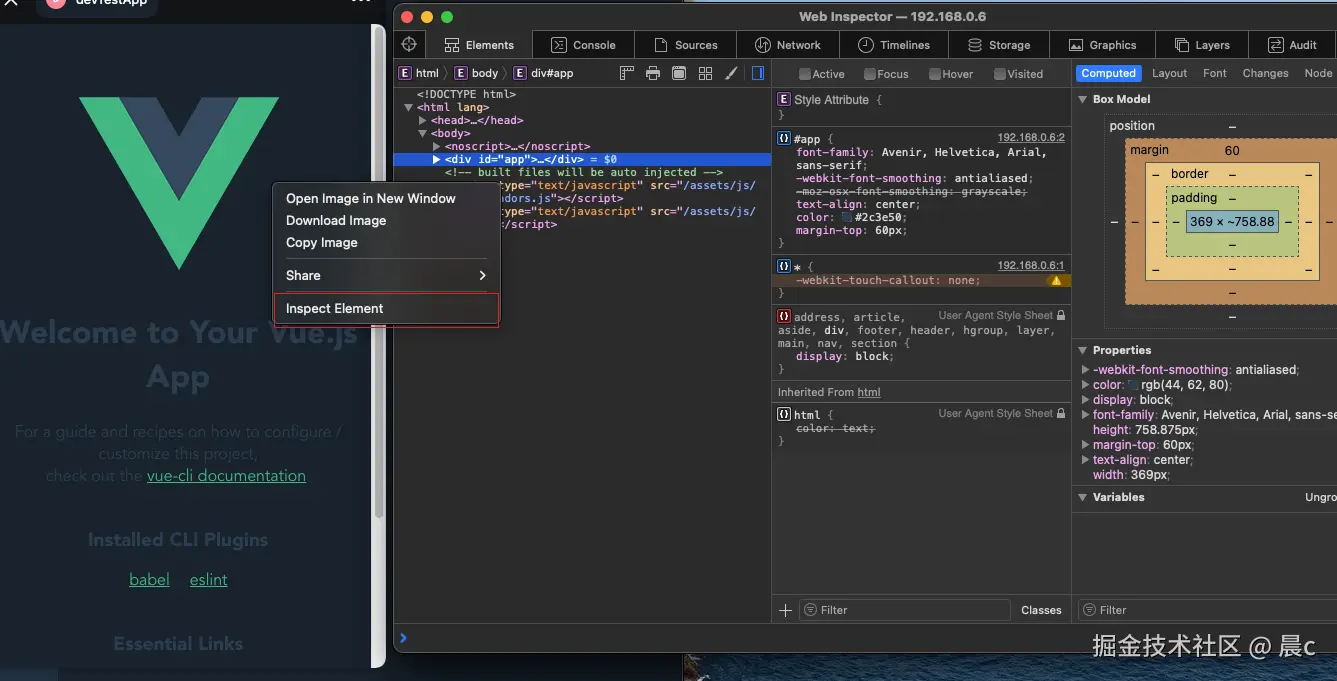Screen dimensions: 1337x681
Task: Collapse the html lang node
Action: 409,108
